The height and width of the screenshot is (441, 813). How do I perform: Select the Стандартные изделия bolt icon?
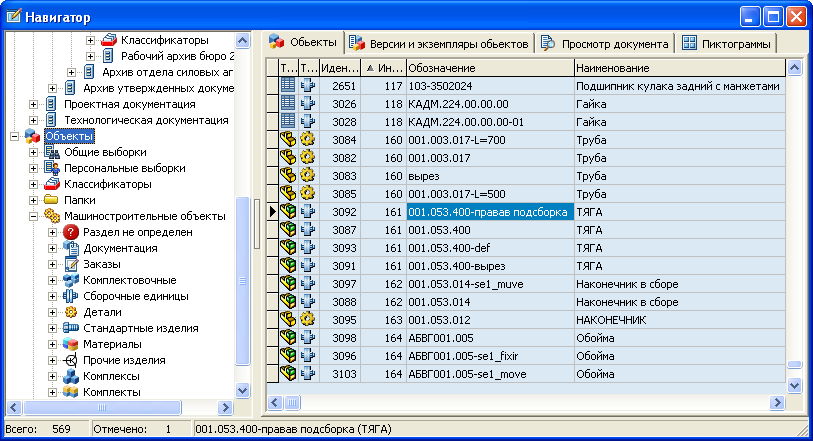click(71, 328)
